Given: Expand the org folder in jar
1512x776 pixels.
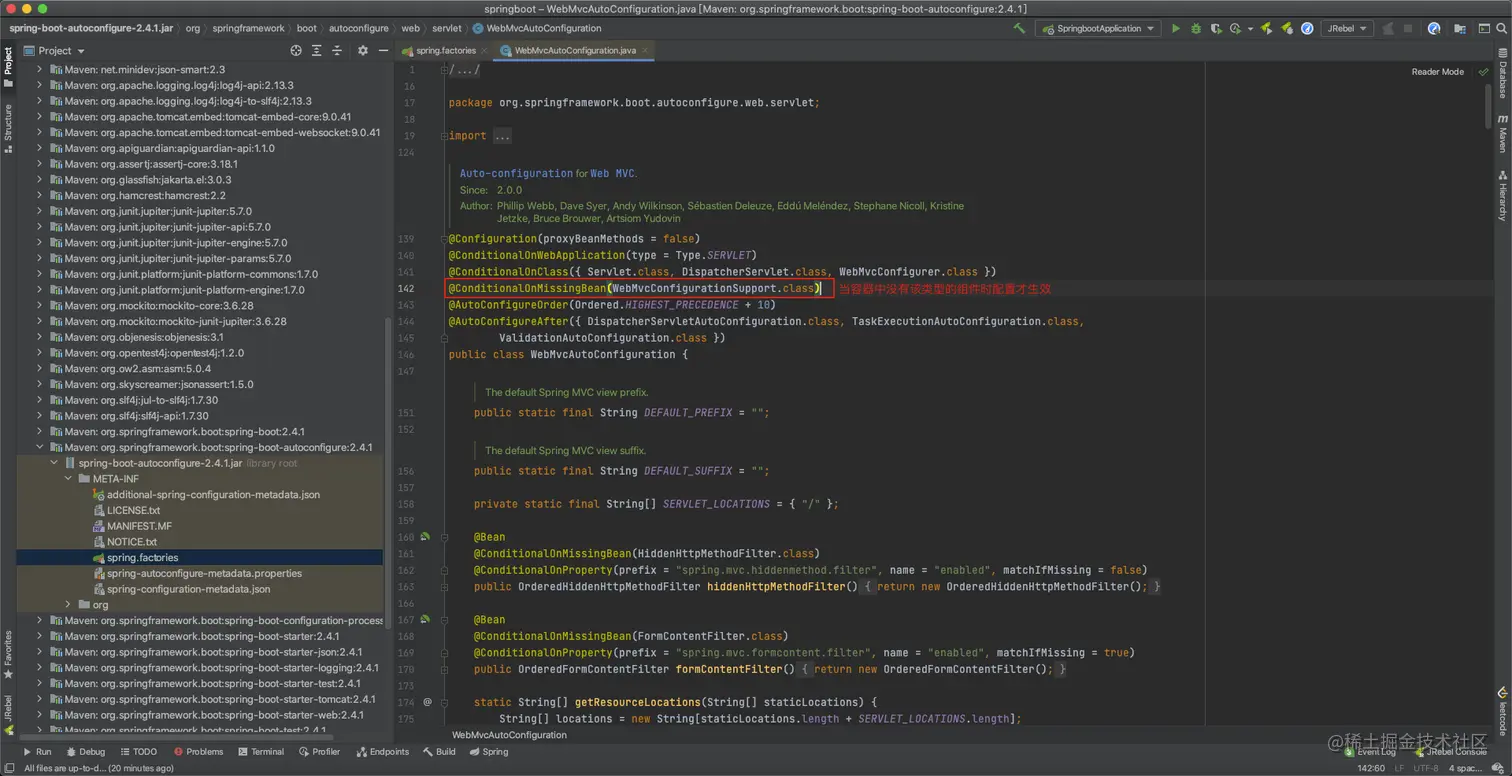Looking at the screenshot, I should [x=69, y=605].
